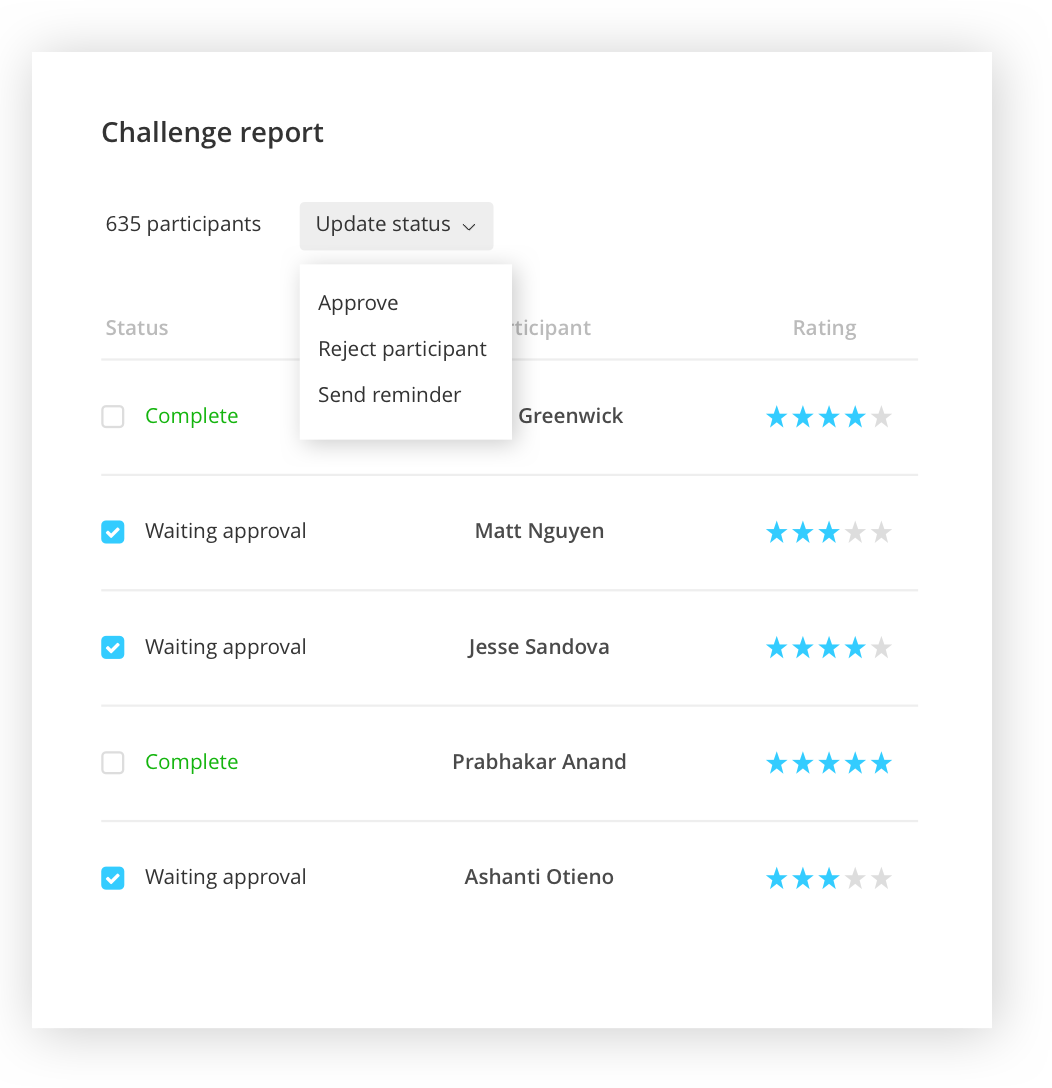Click third star in Ashanti Otieno's rating
Image resolution: width=1052 pixels, height=1088 pixels.
(x=829, y=879)
